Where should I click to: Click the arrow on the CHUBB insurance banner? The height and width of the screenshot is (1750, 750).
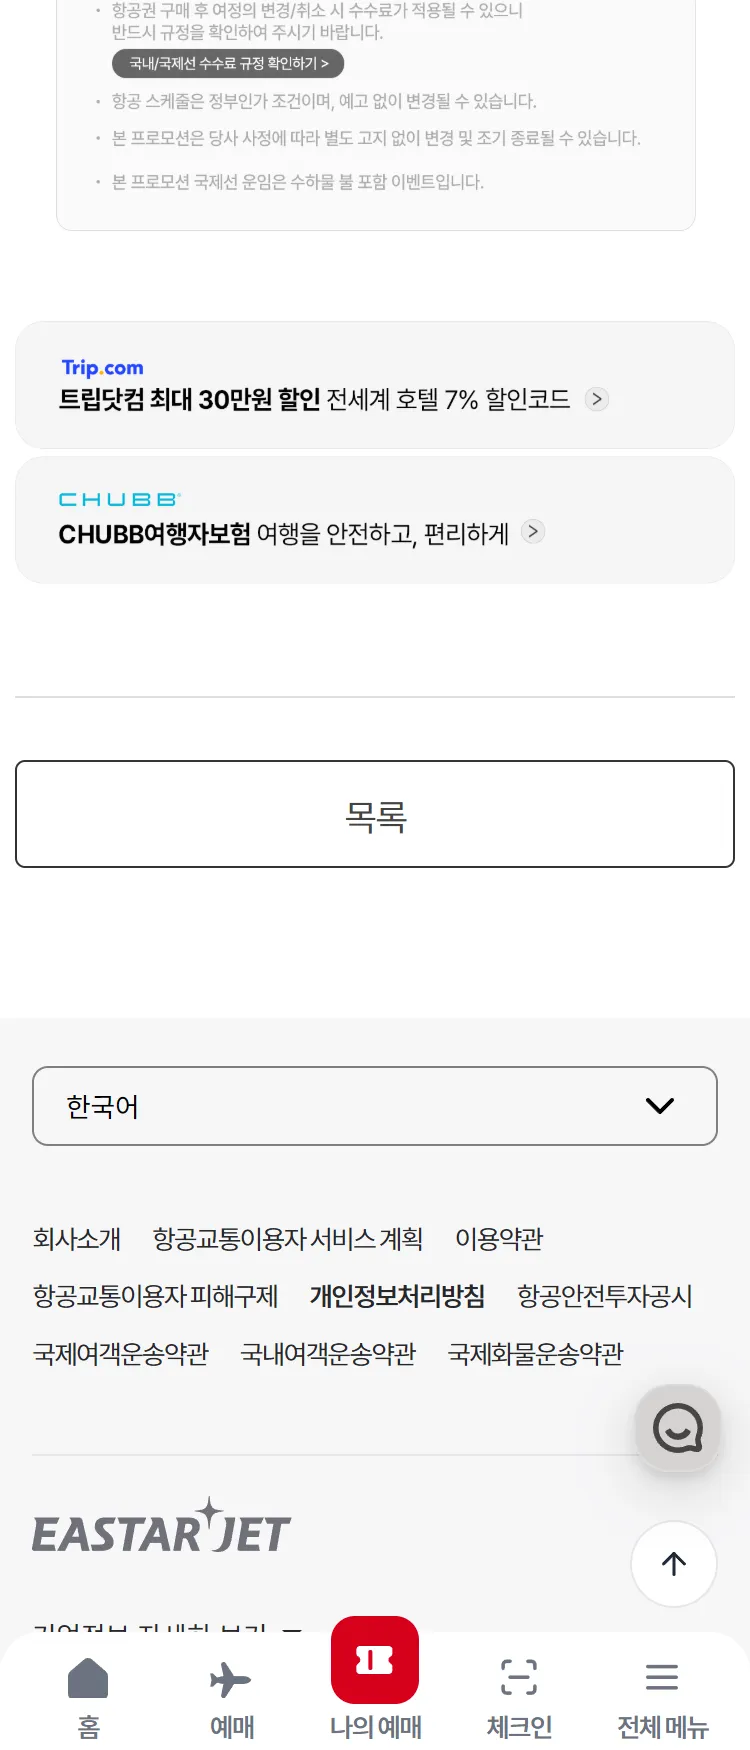[x=534, y=531]
